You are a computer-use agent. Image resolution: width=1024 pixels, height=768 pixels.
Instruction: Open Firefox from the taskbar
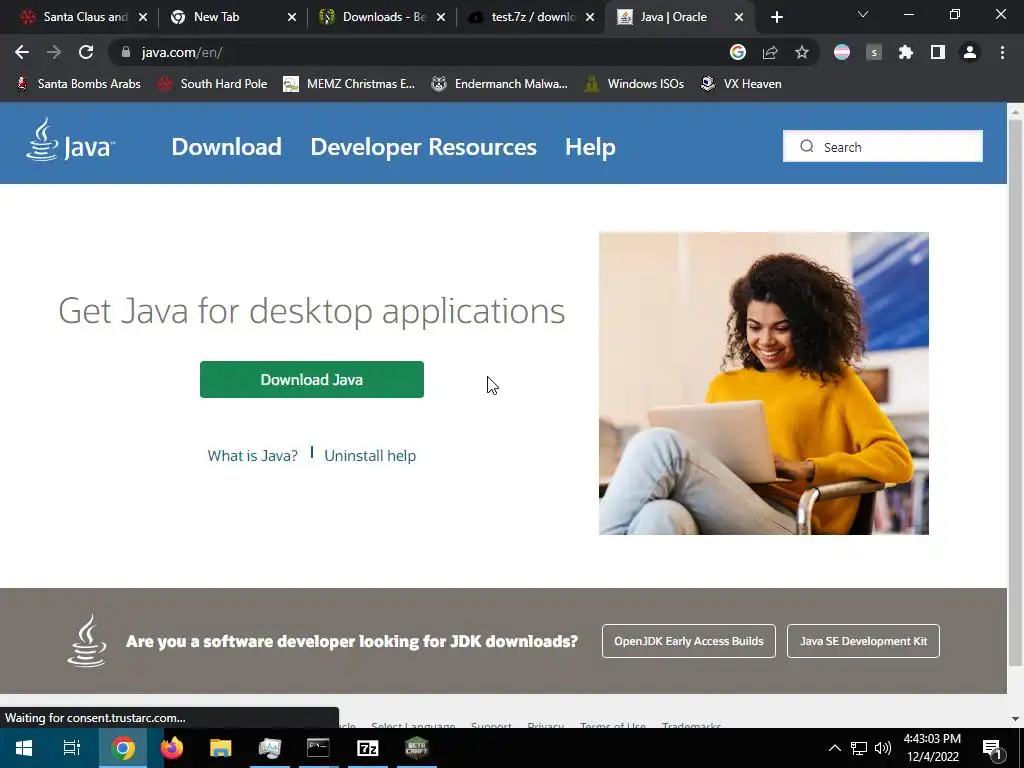tap(172, 748)
